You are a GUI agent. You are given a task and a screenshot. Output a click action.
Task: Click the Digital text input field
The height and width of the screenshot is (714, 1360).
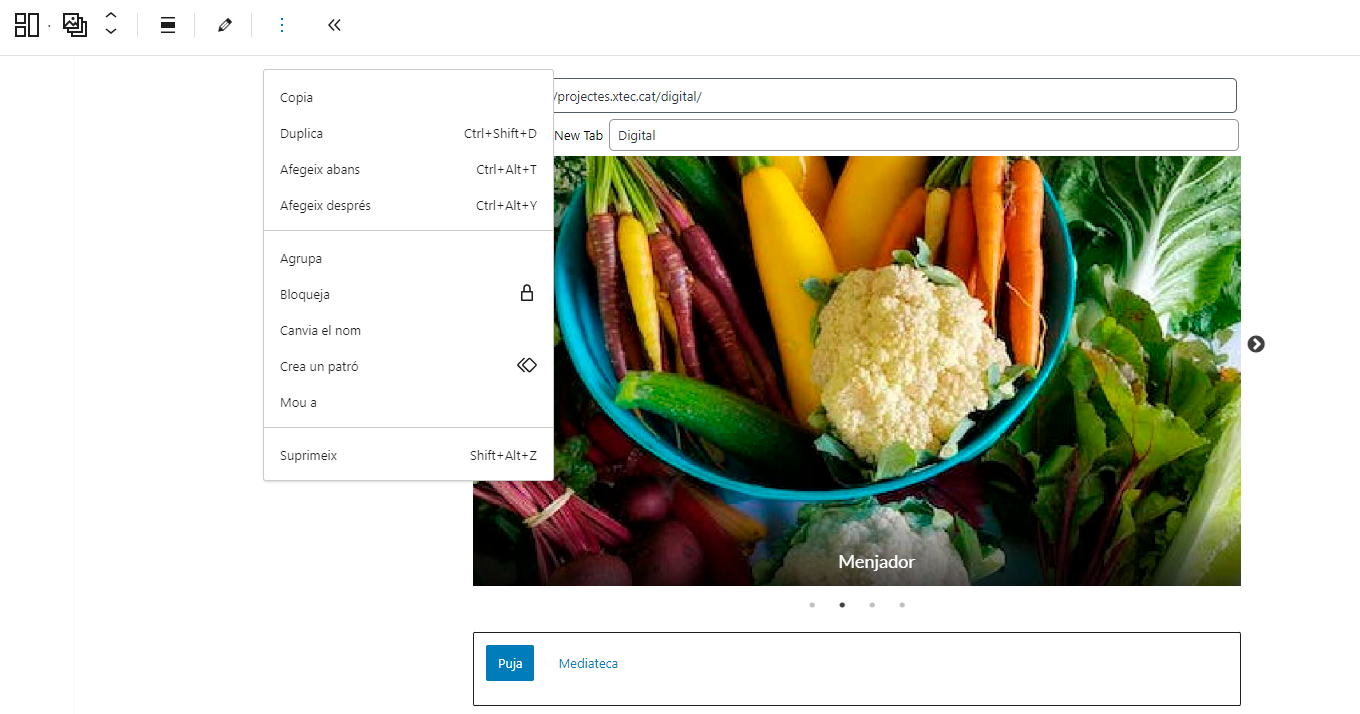tap(922, 135)
